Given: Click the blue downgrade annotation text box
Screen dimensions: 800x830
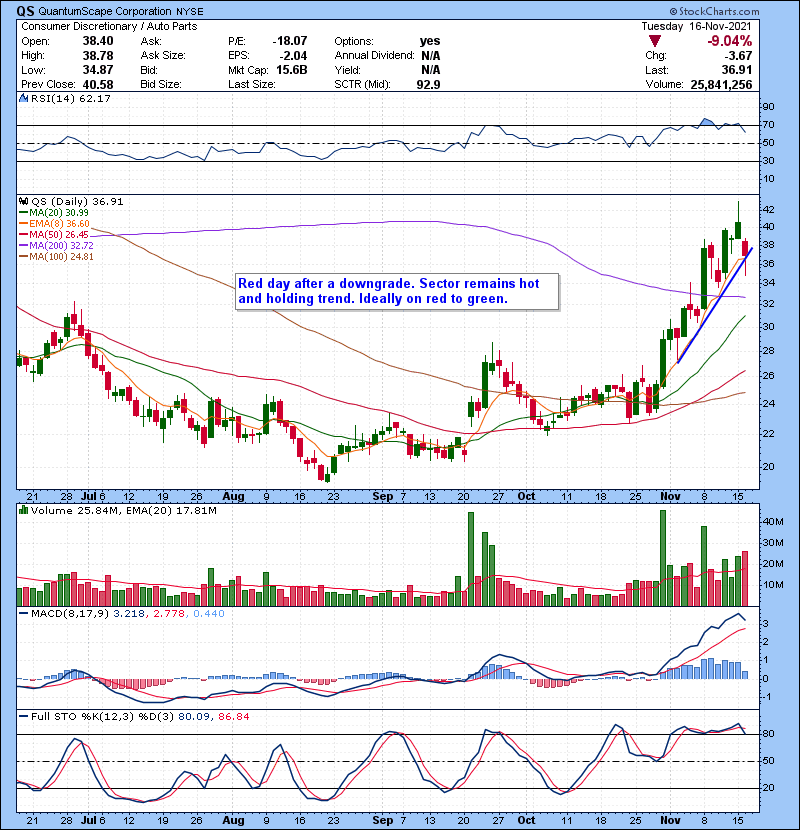Looking at the screenshot, I should click(x=397, y=291).
